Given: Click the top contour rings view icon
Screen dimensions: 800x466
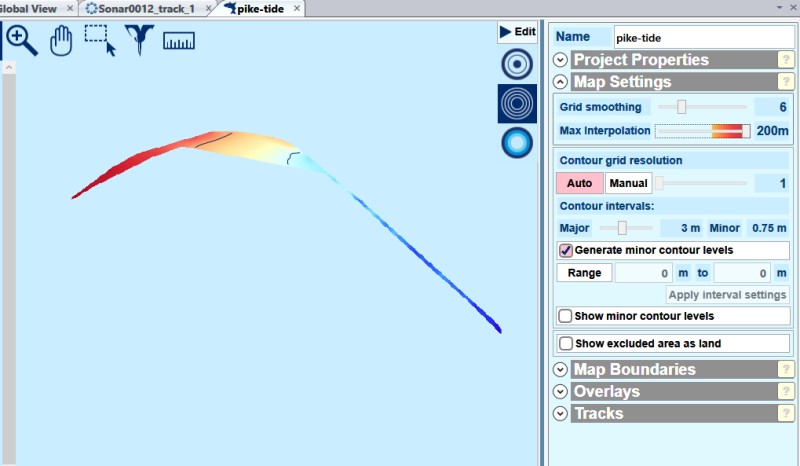Looking at the screenshot, I should 517,64.
